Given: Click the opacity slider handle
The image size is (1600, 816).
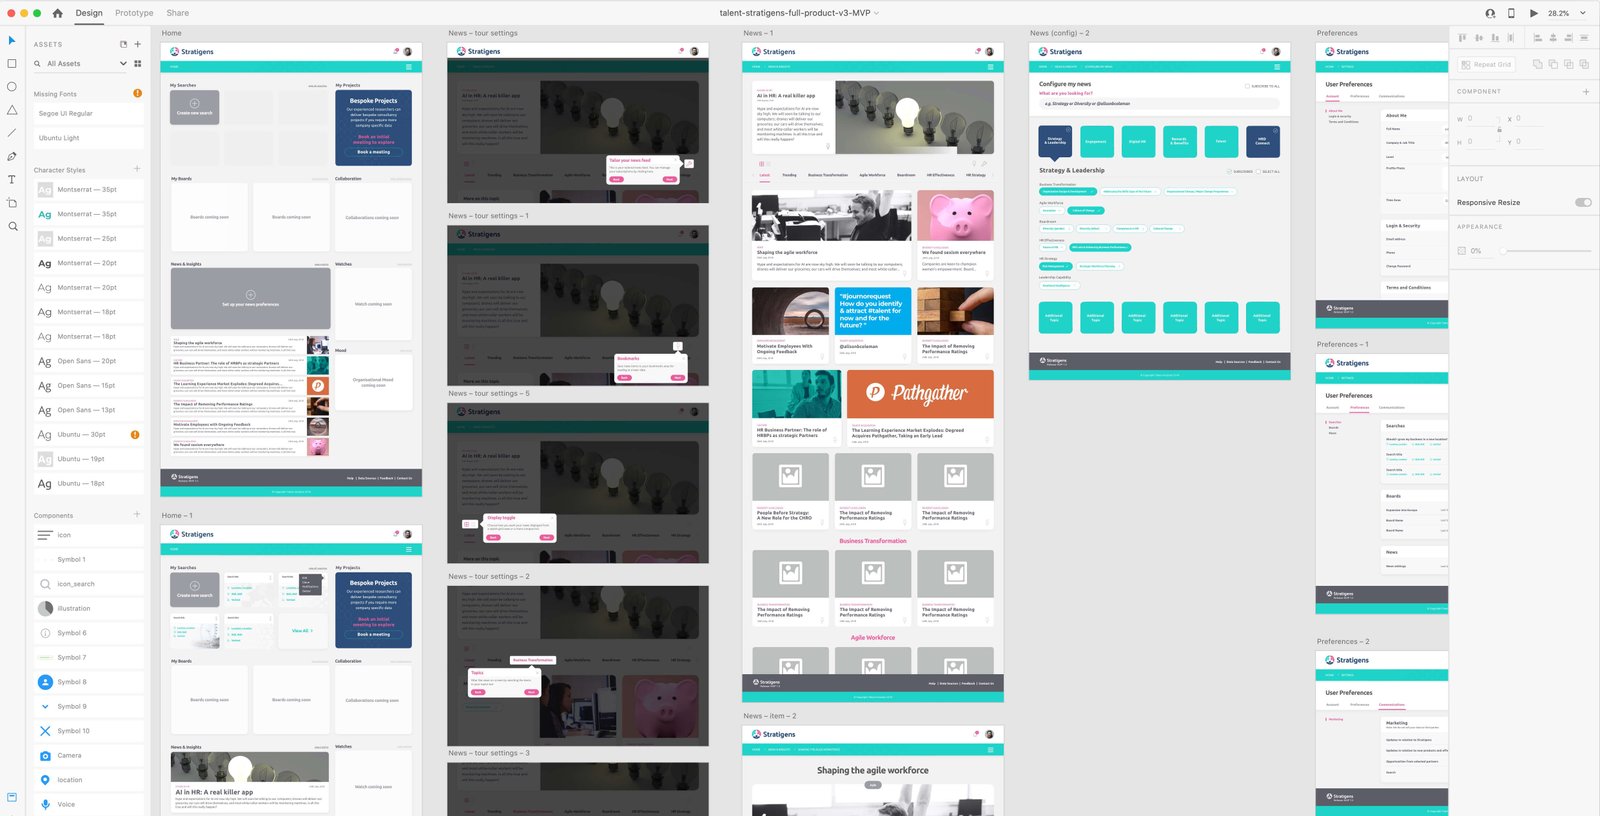Looking at the screenshot, I should (x=1502, y=251).
